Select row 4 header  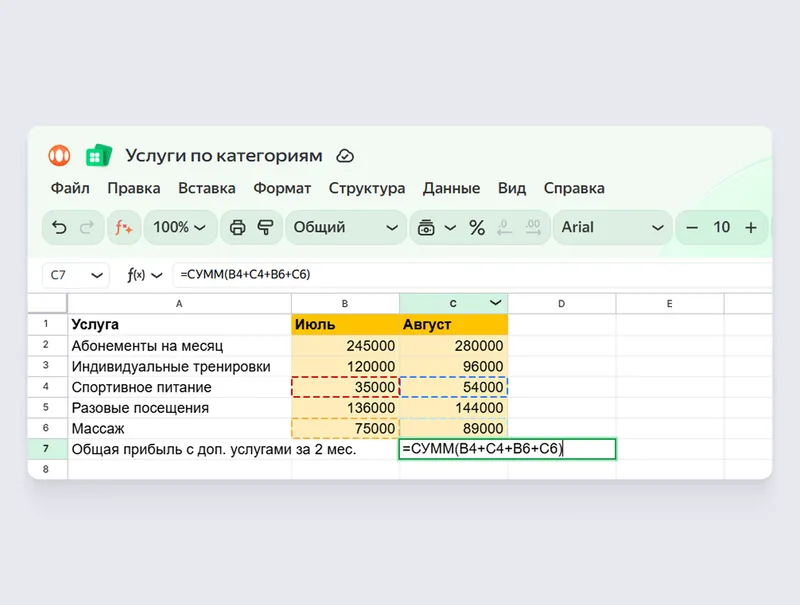46,387
